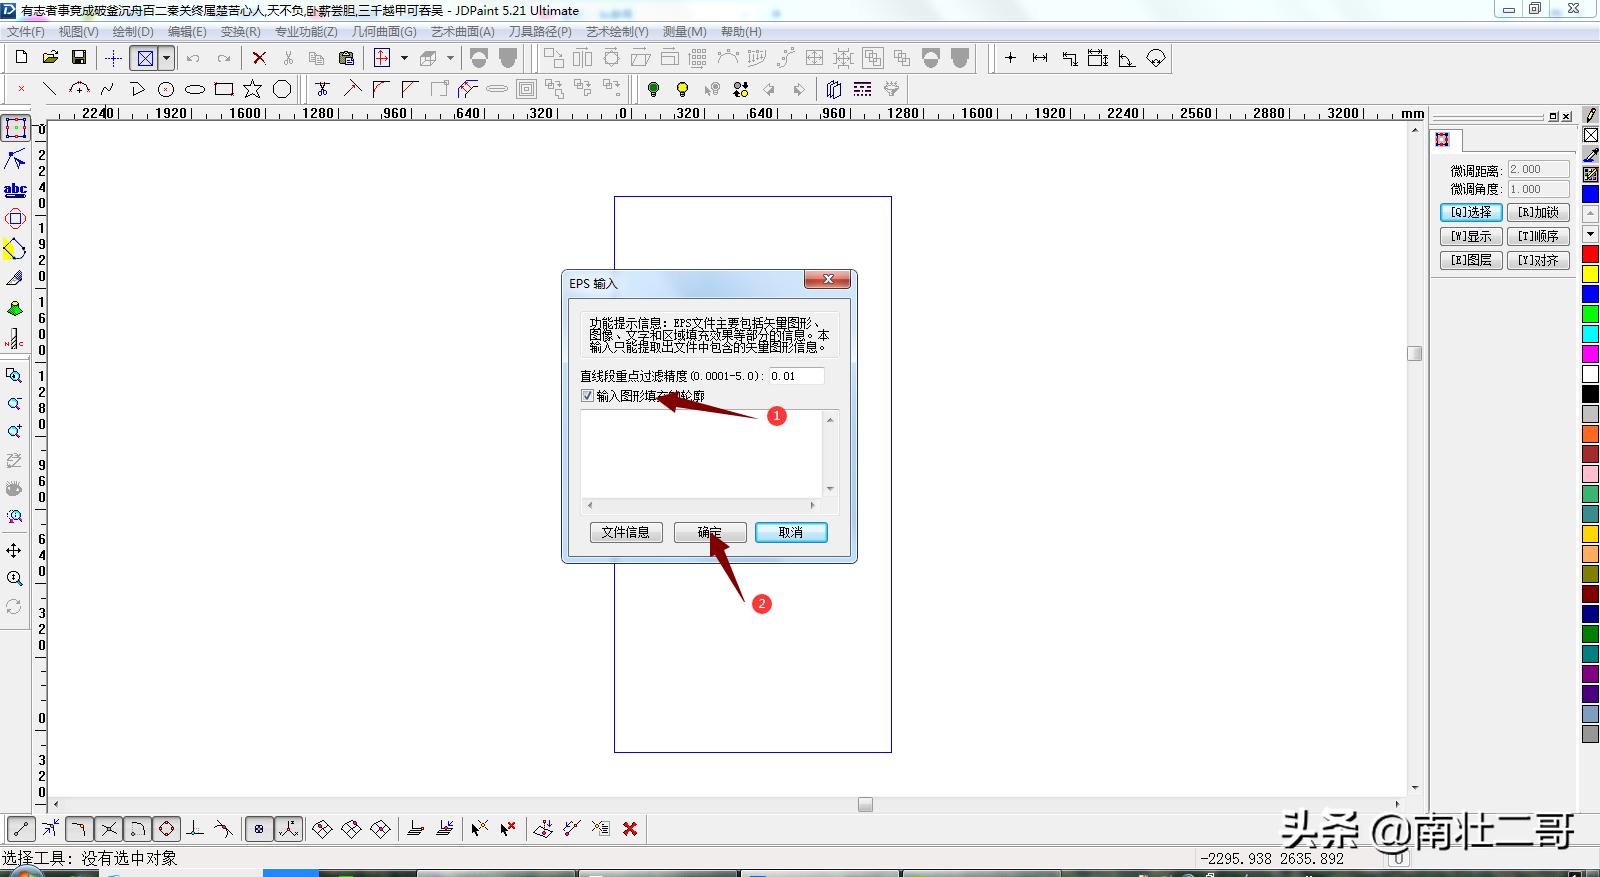Open dropdown arrow next to red arrows view icon
The height and width of the screenshot is (877, 1600).
(x=404, y=58)
